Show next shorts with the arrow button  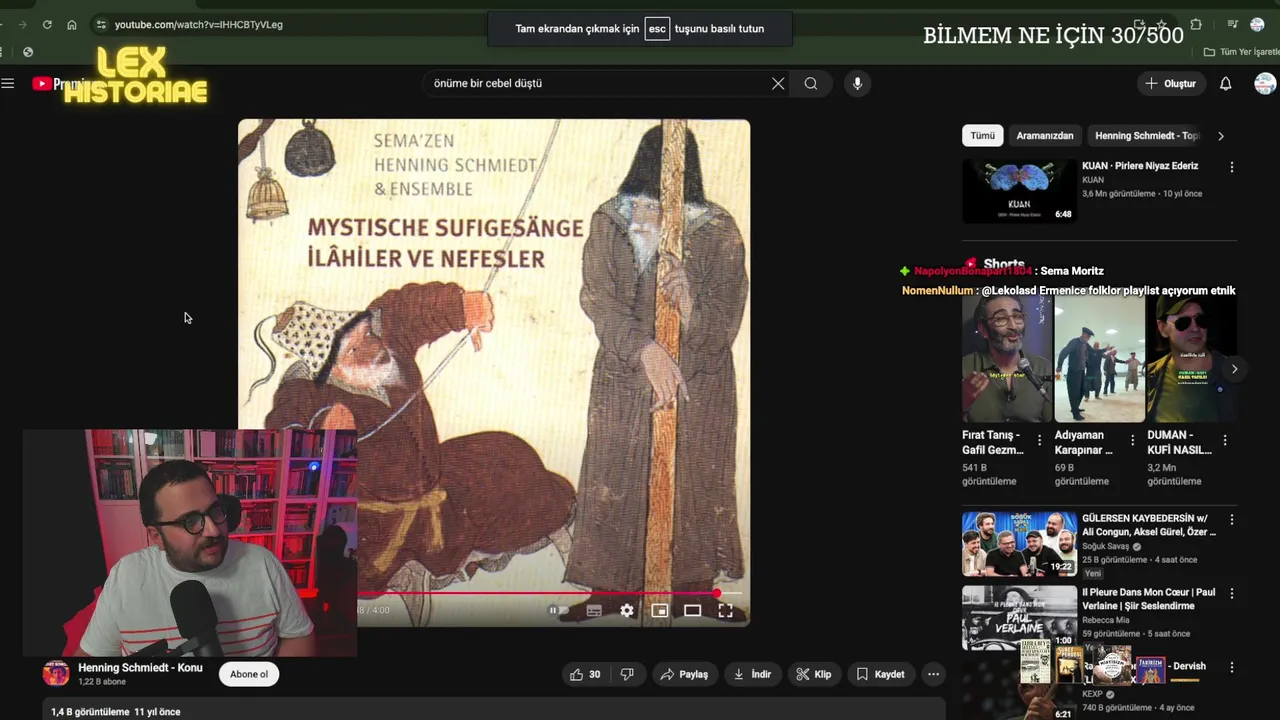point(1234,369)
